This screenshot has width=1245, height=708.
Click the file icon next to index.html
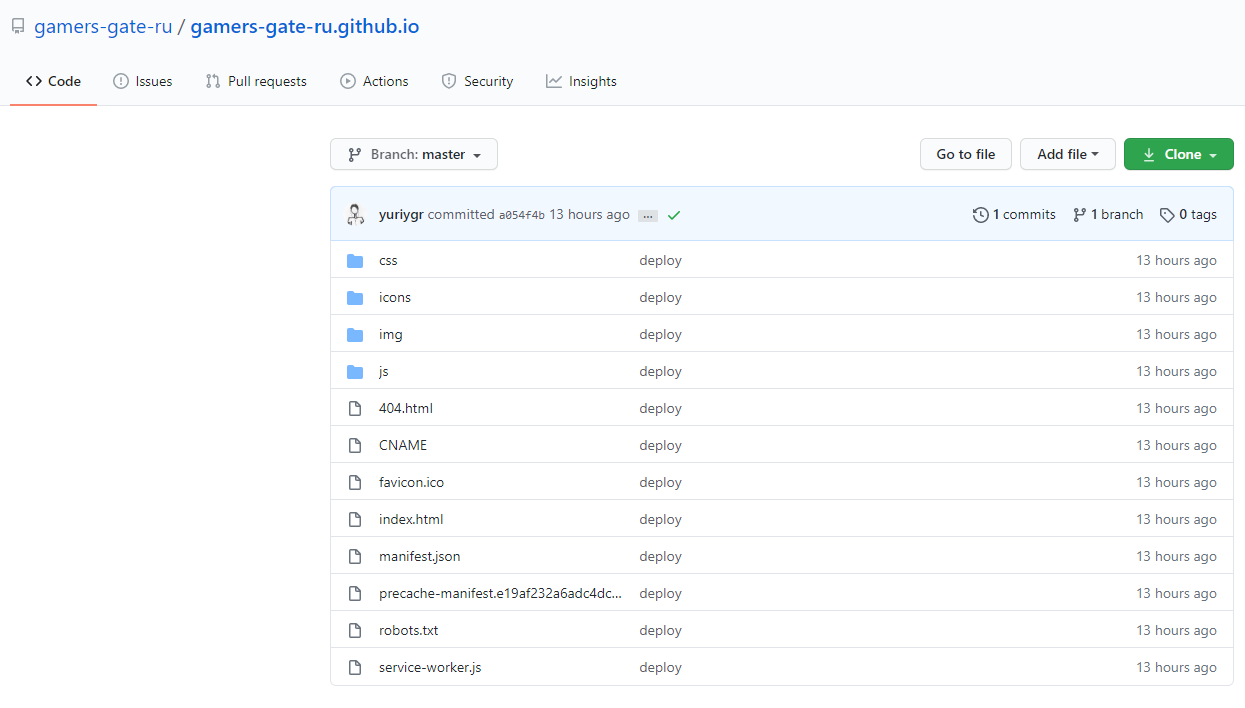click(354, 520)
